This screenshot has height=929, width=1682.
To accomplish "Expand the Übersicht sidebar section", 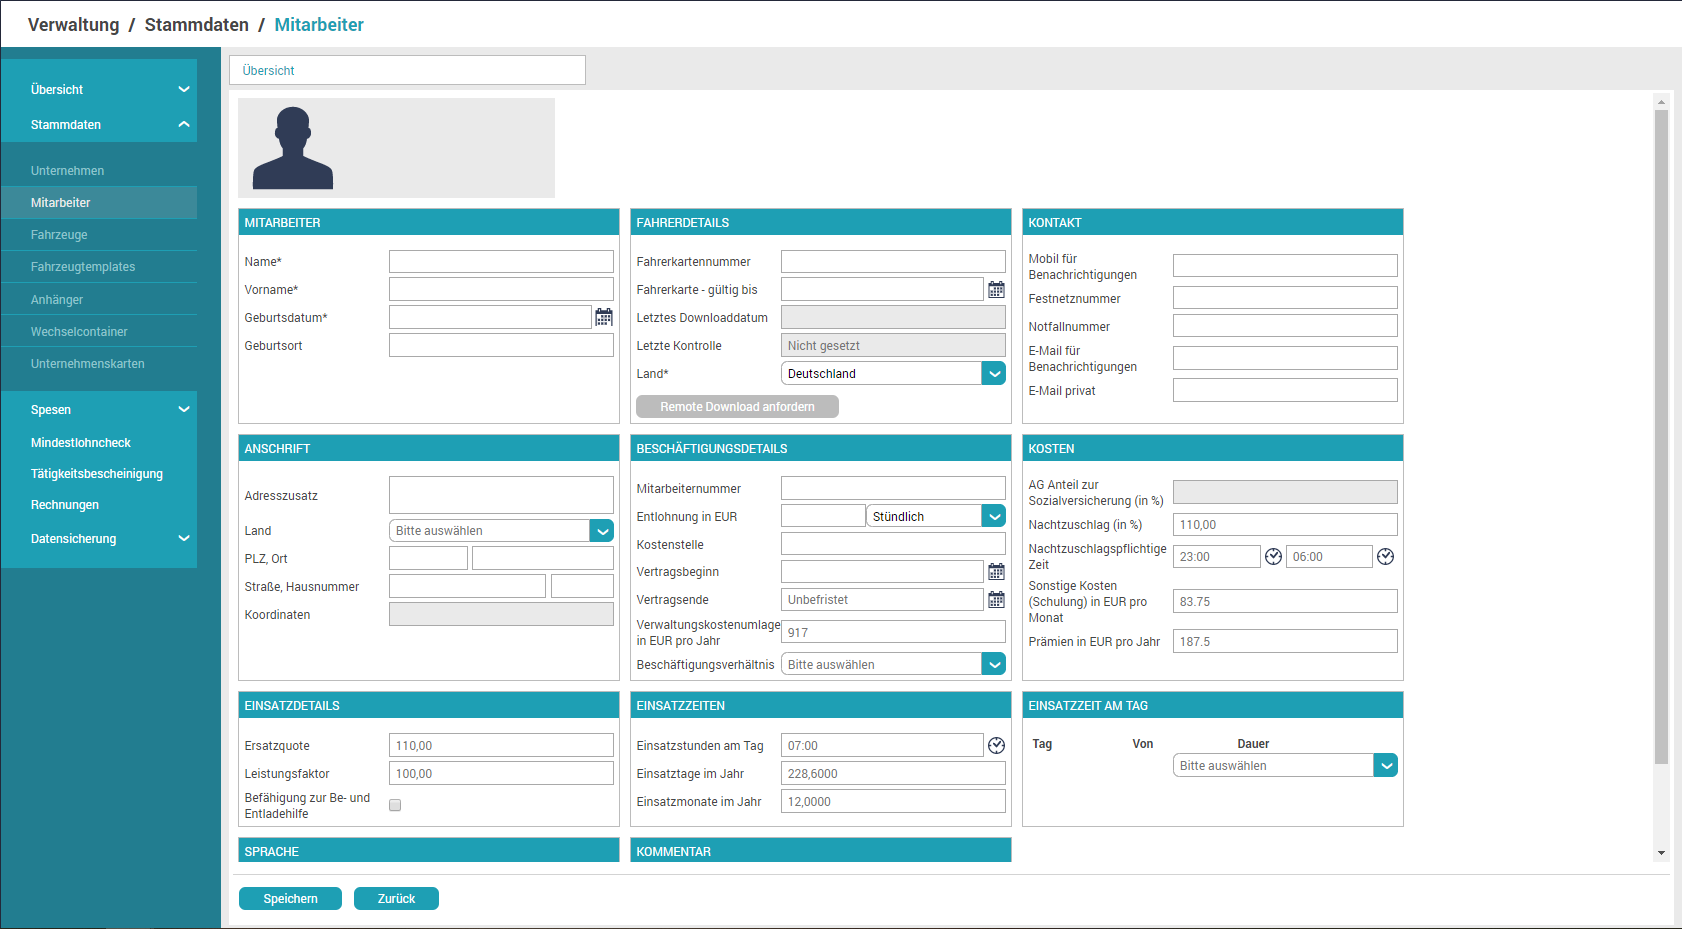I will coord(184,89).
